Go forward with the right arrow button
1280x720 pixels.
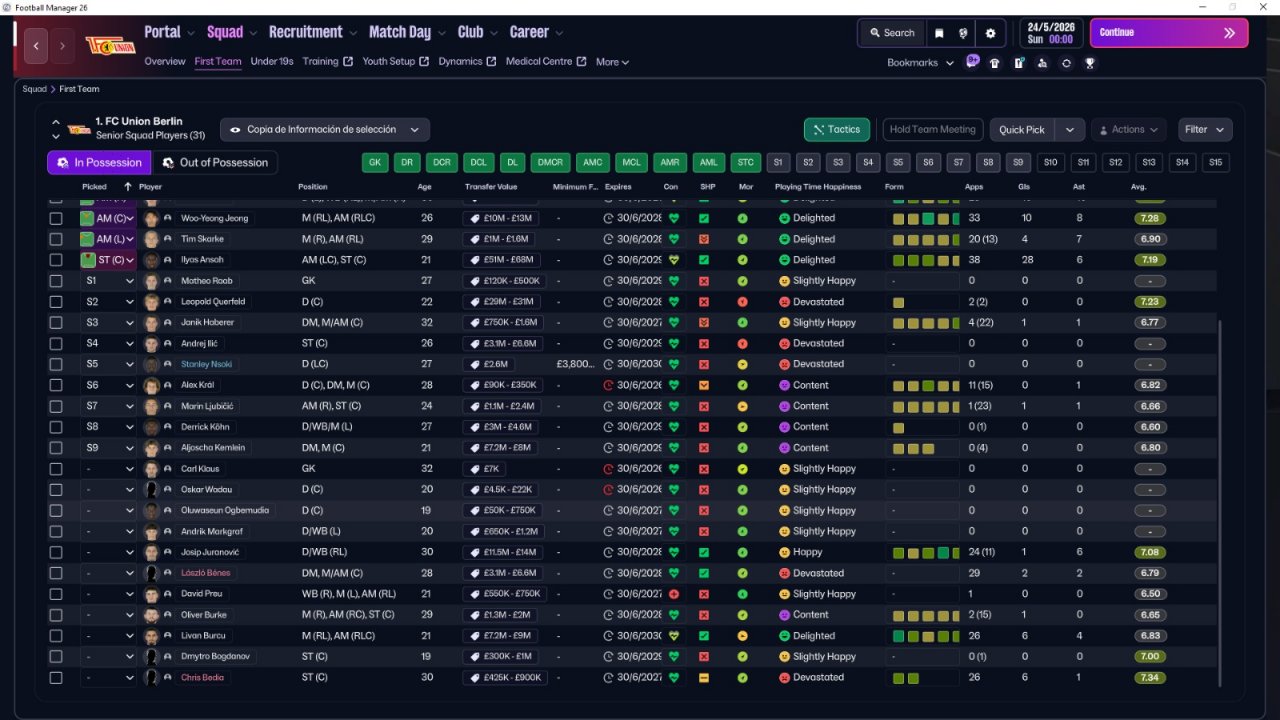62,46
